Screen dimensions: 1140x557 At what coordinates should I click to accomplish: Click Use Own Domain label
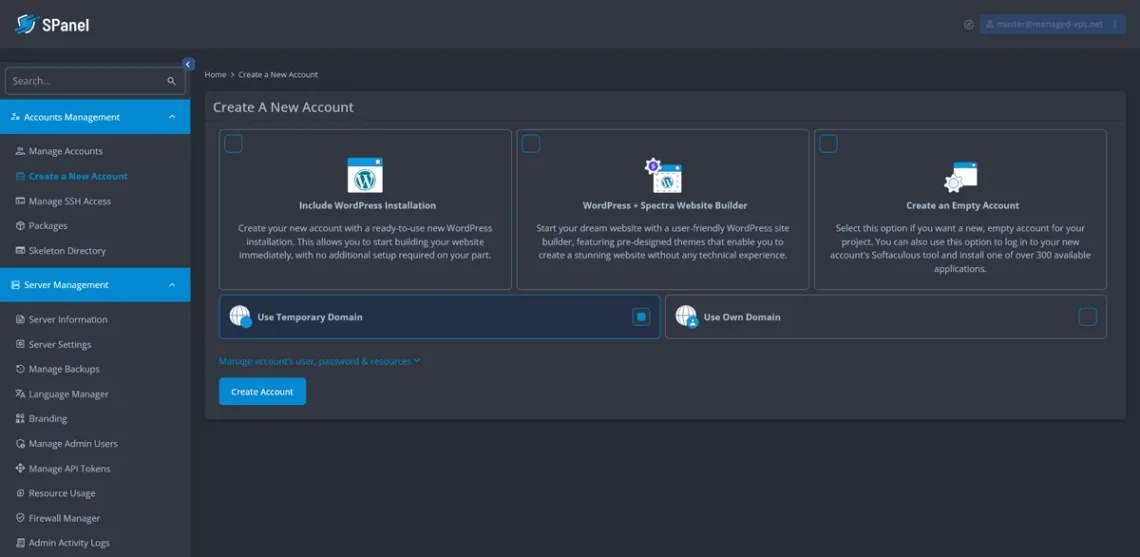[x=742, y=317]
